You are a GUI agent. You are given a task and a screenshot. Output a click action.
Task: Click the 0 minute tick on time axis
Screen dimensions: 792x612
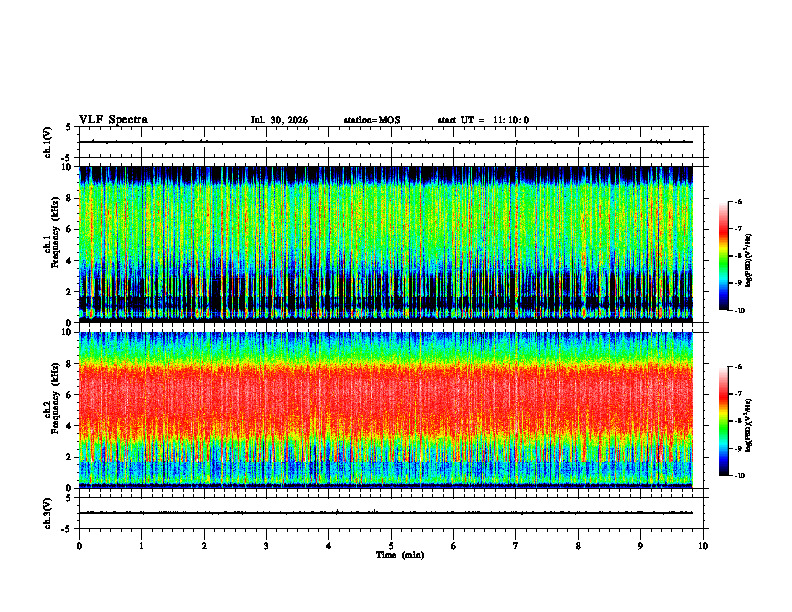[79, 546]
